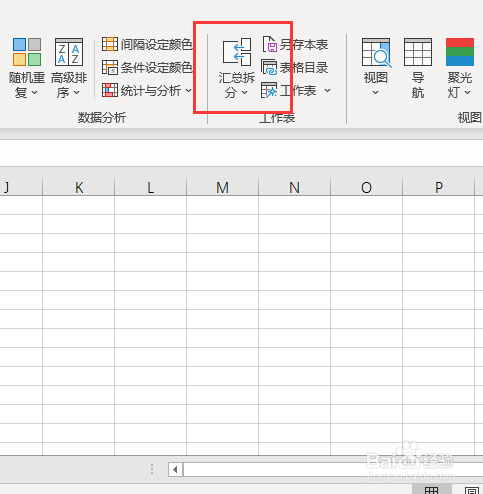
Task: Click the 间隔设定颜色 button
Action: (x=147, y=44)
